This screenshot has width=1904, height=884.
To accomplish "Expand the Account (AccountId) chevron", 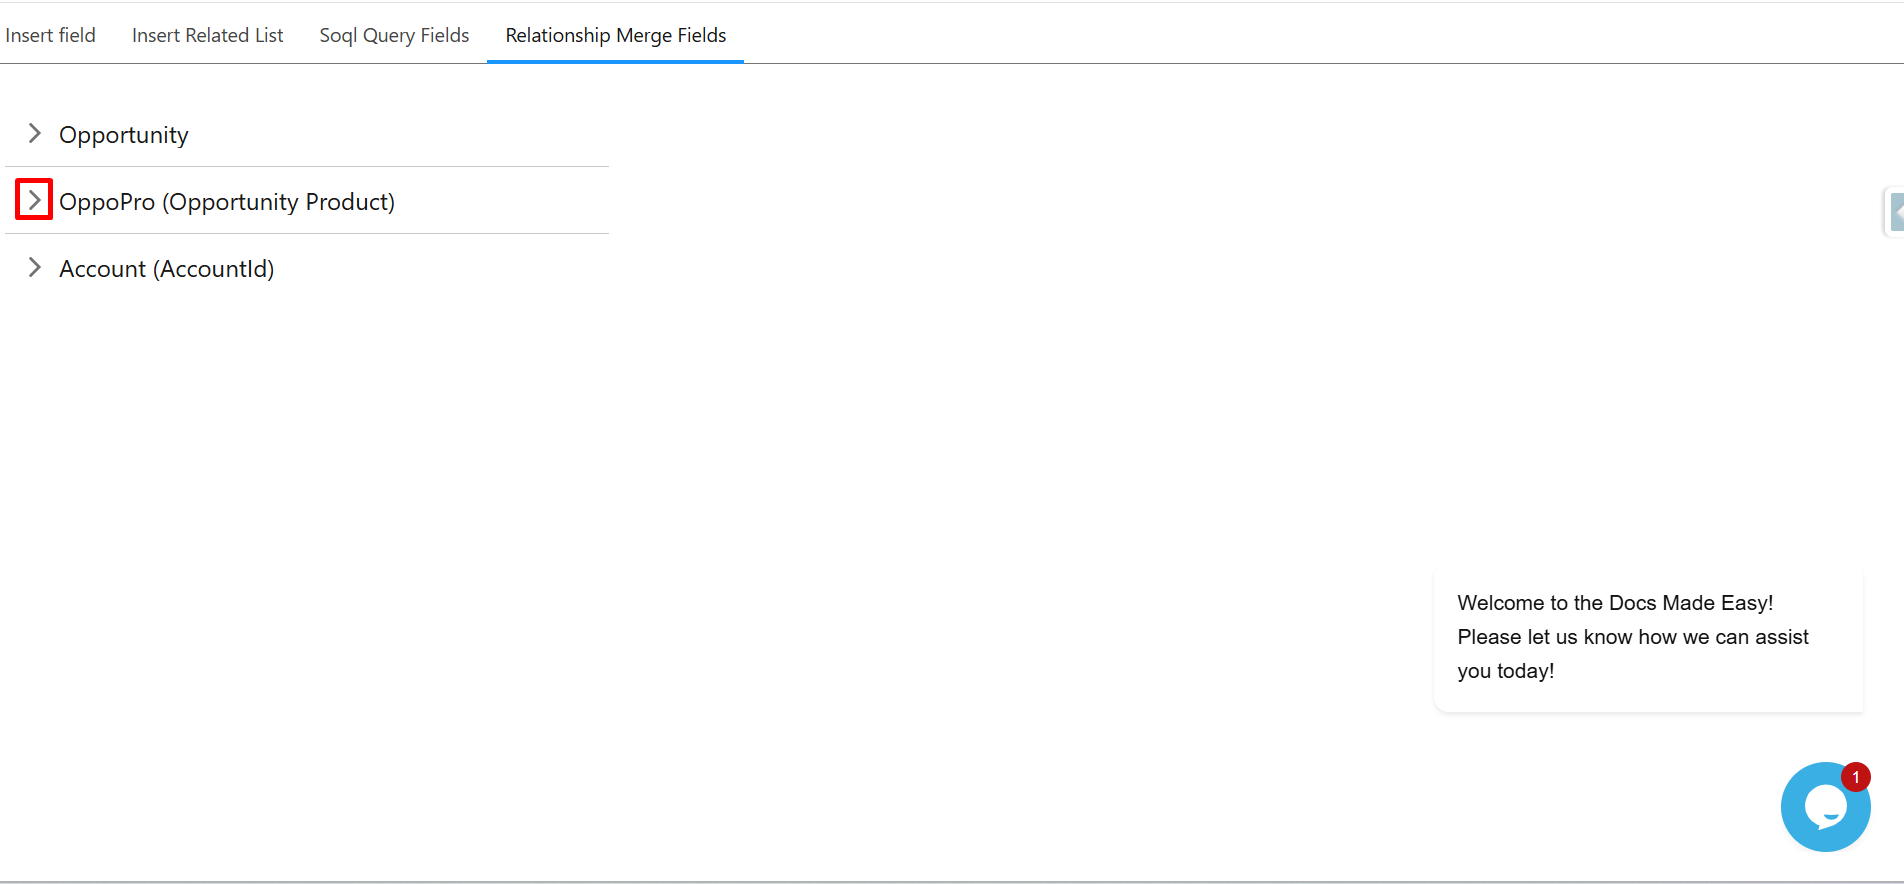I will [x=35, y=267].
